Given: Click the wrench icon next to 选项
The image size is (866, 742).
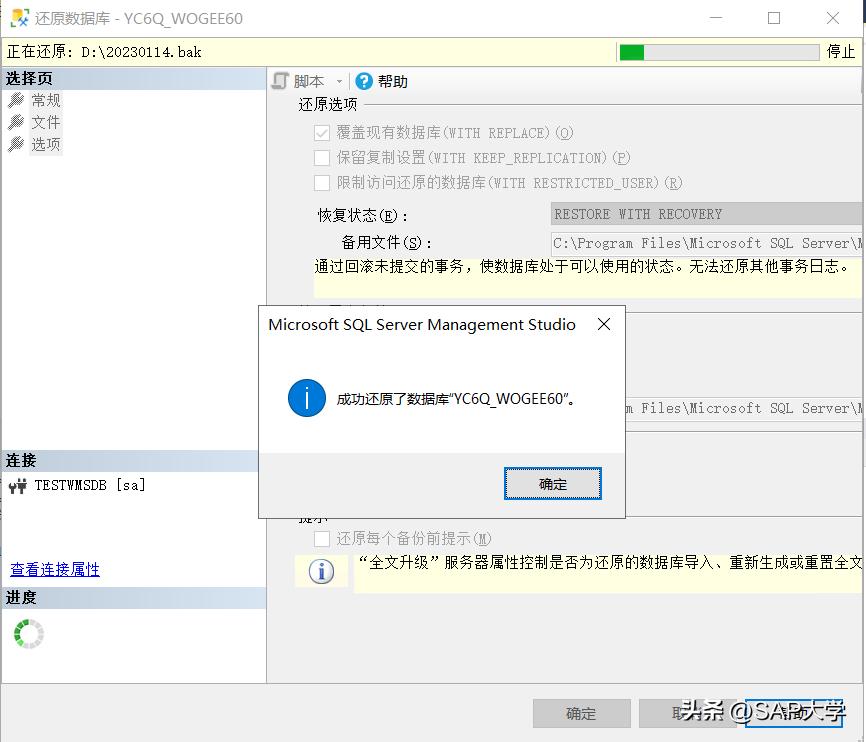Looking at the screenshot, I should pos(16,144).
